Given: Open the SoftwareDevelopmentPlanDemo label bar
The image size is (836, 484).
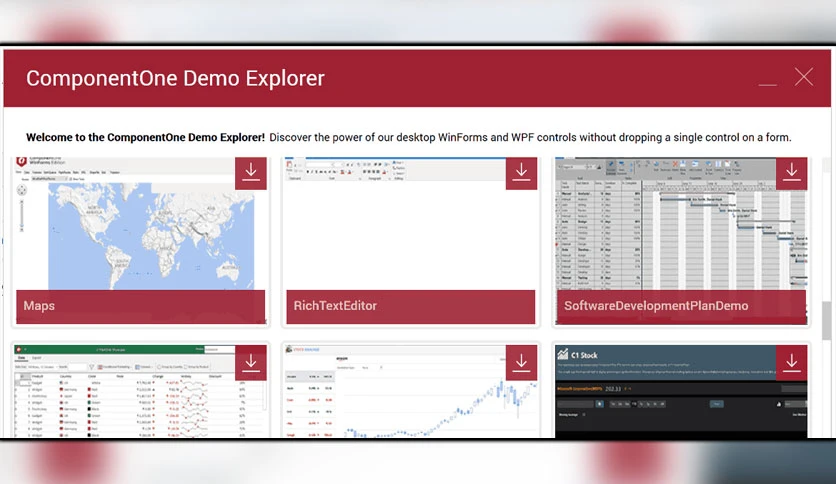Looking at the screenshot, I should click(x=681, y=306).
